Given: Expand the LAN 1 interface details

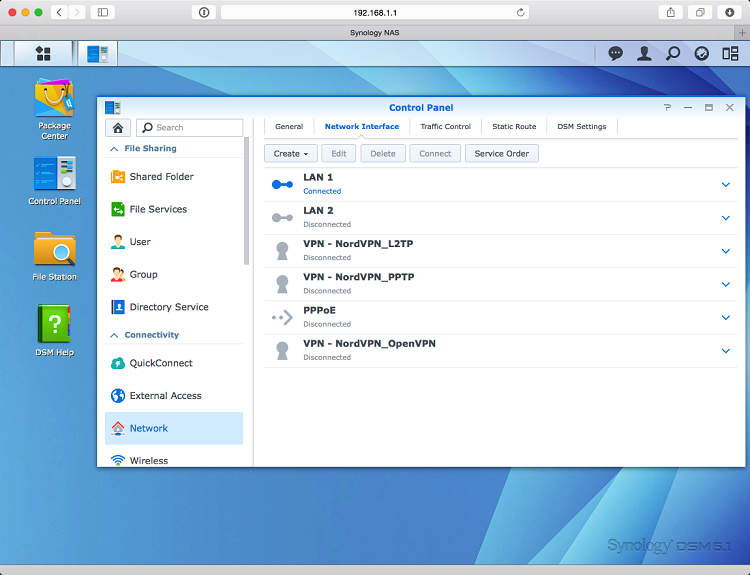Looking at the screenshot, I should tap(726, 184).
